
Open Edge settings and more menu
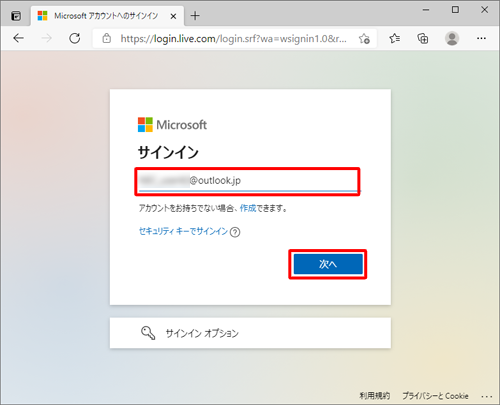click(x=481, y=39)
